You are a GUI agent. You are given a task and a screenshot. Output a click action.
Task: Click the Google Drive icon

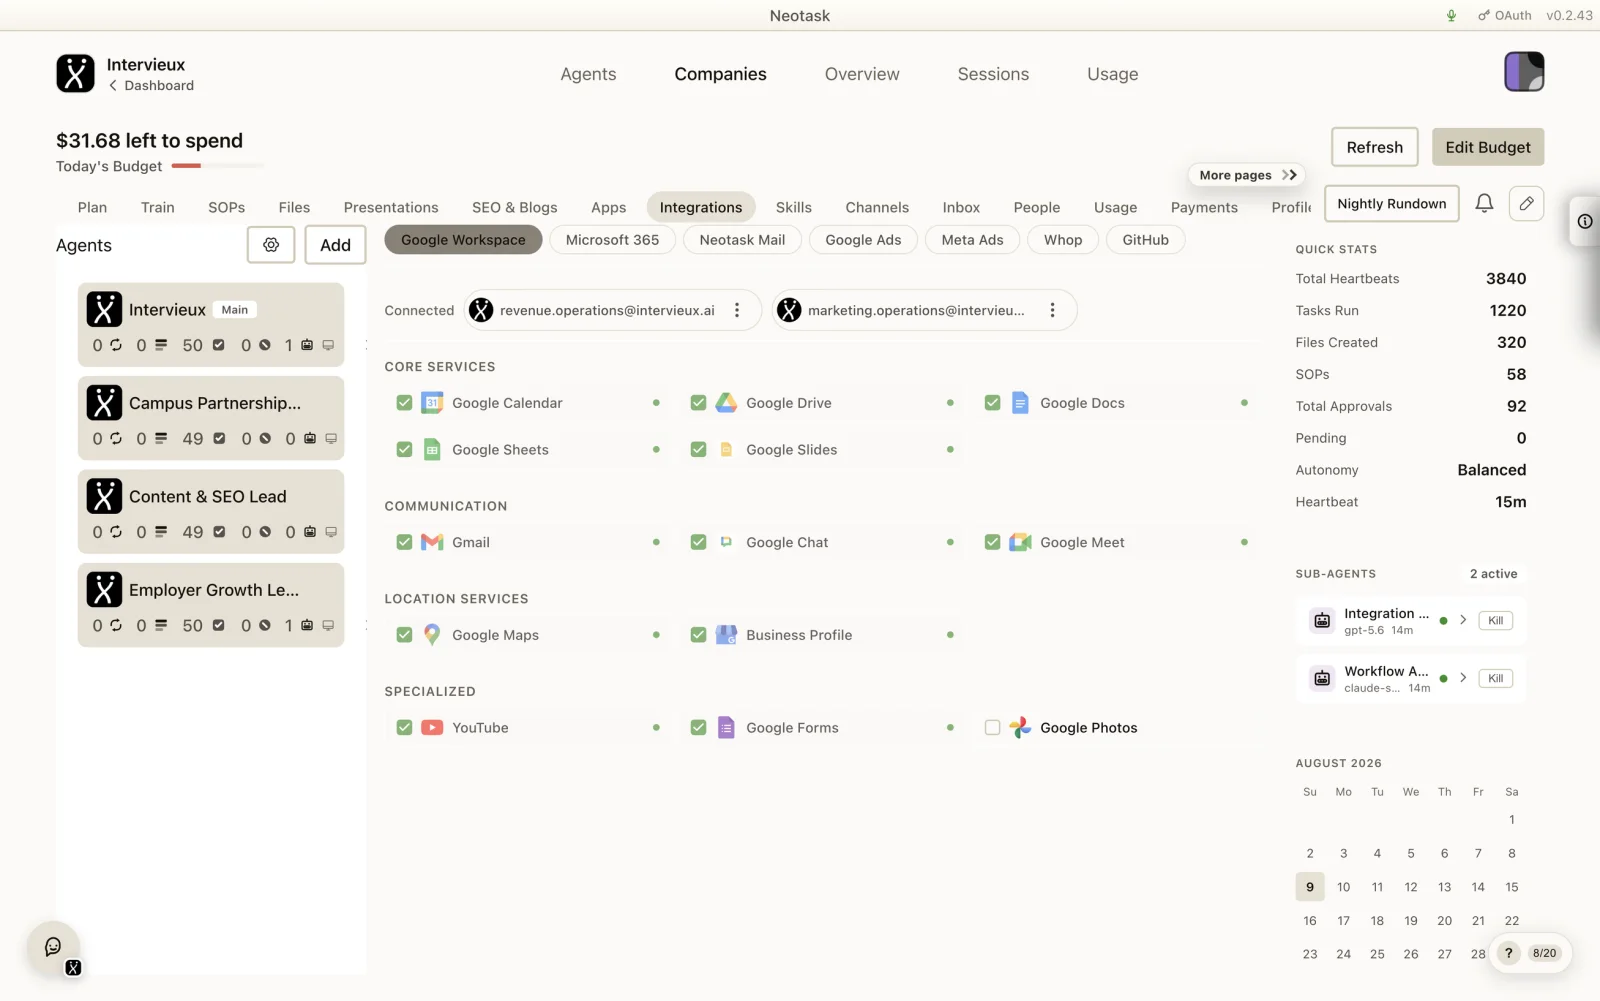point(726,403)
